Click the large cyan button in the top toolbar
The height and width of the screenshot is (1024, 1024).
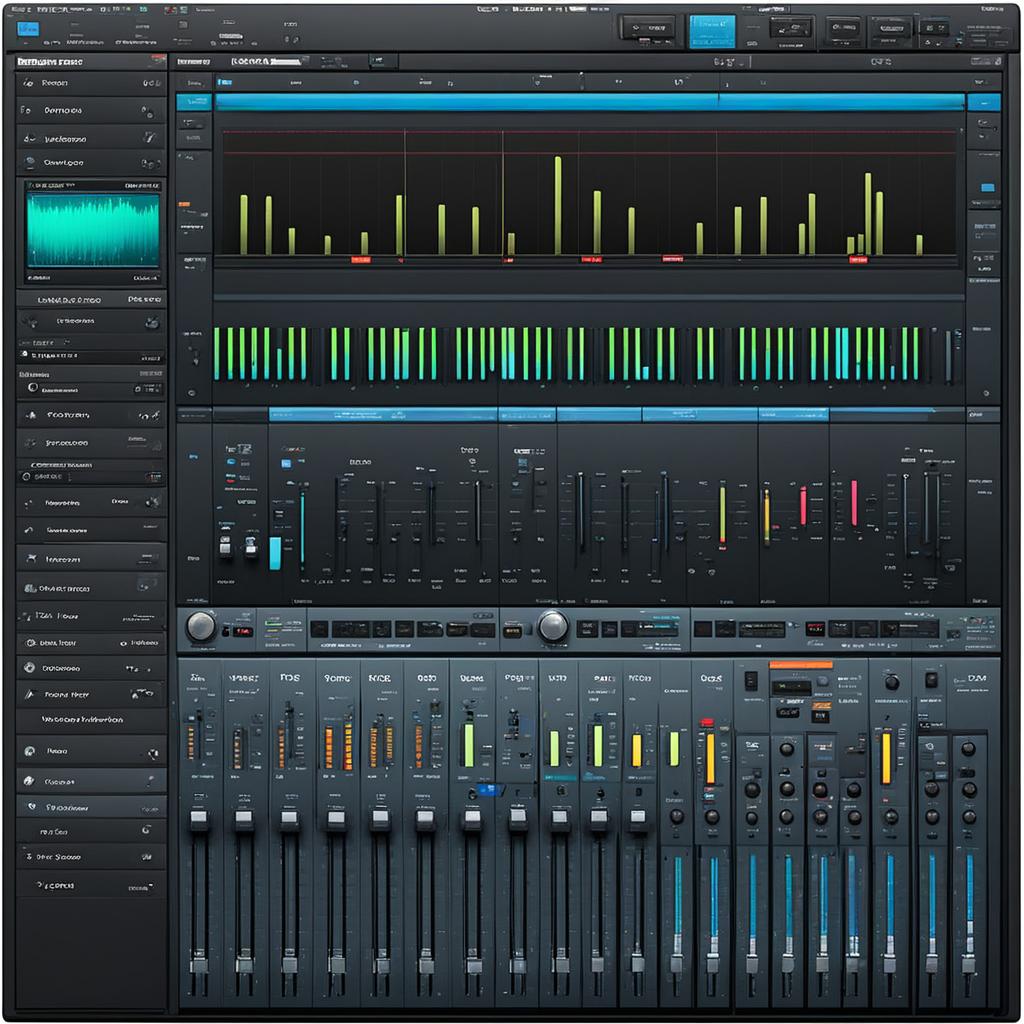point(712,31)
